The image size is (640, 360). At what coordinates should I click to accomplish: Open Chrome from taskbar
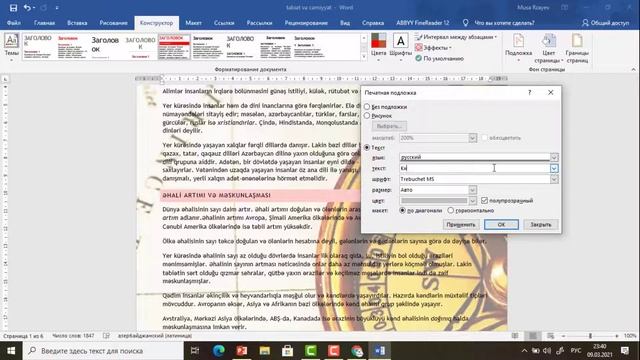(x=357, y=351)
